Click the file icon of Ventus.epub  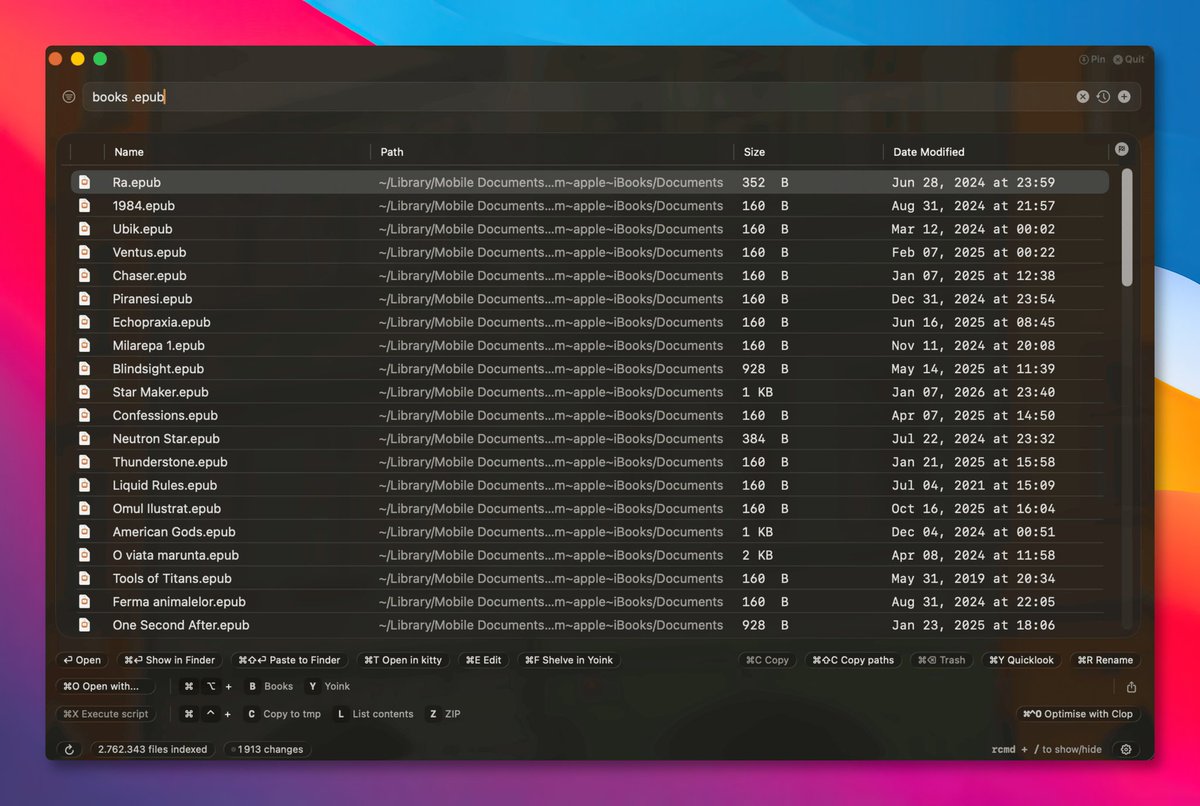point(85,252)
